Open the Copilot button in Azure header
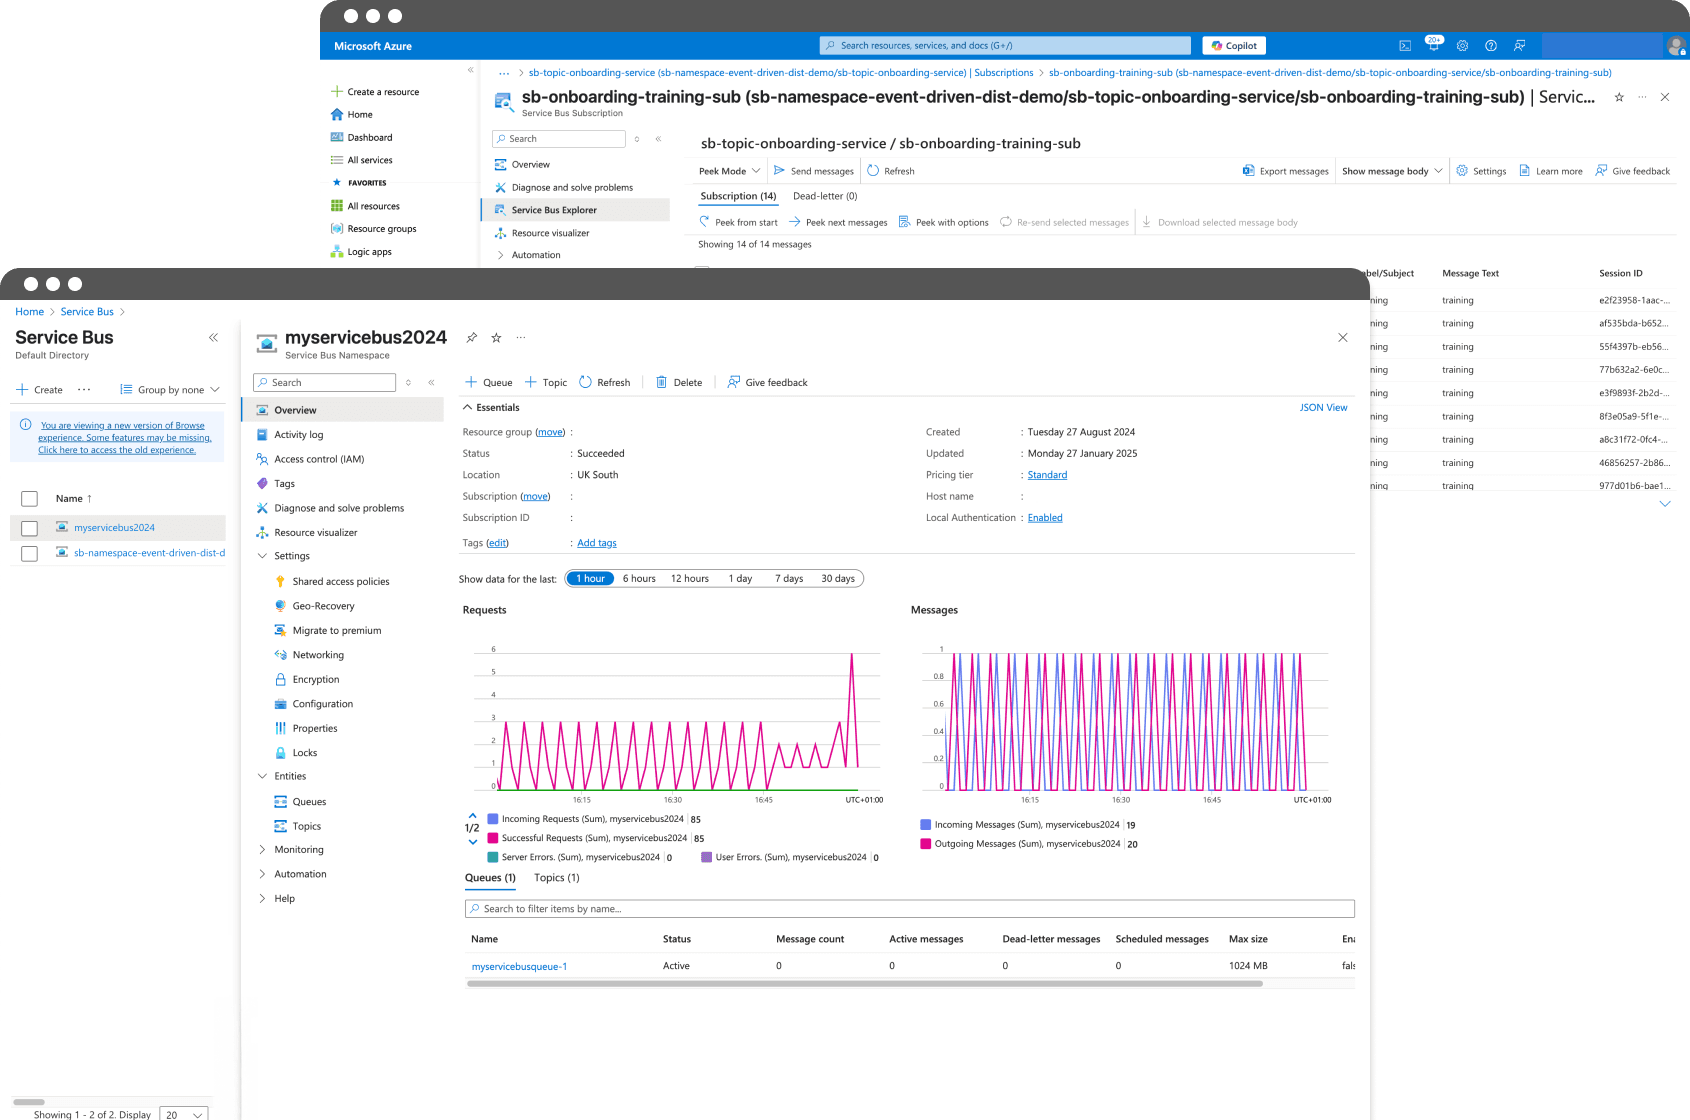 1233,46
